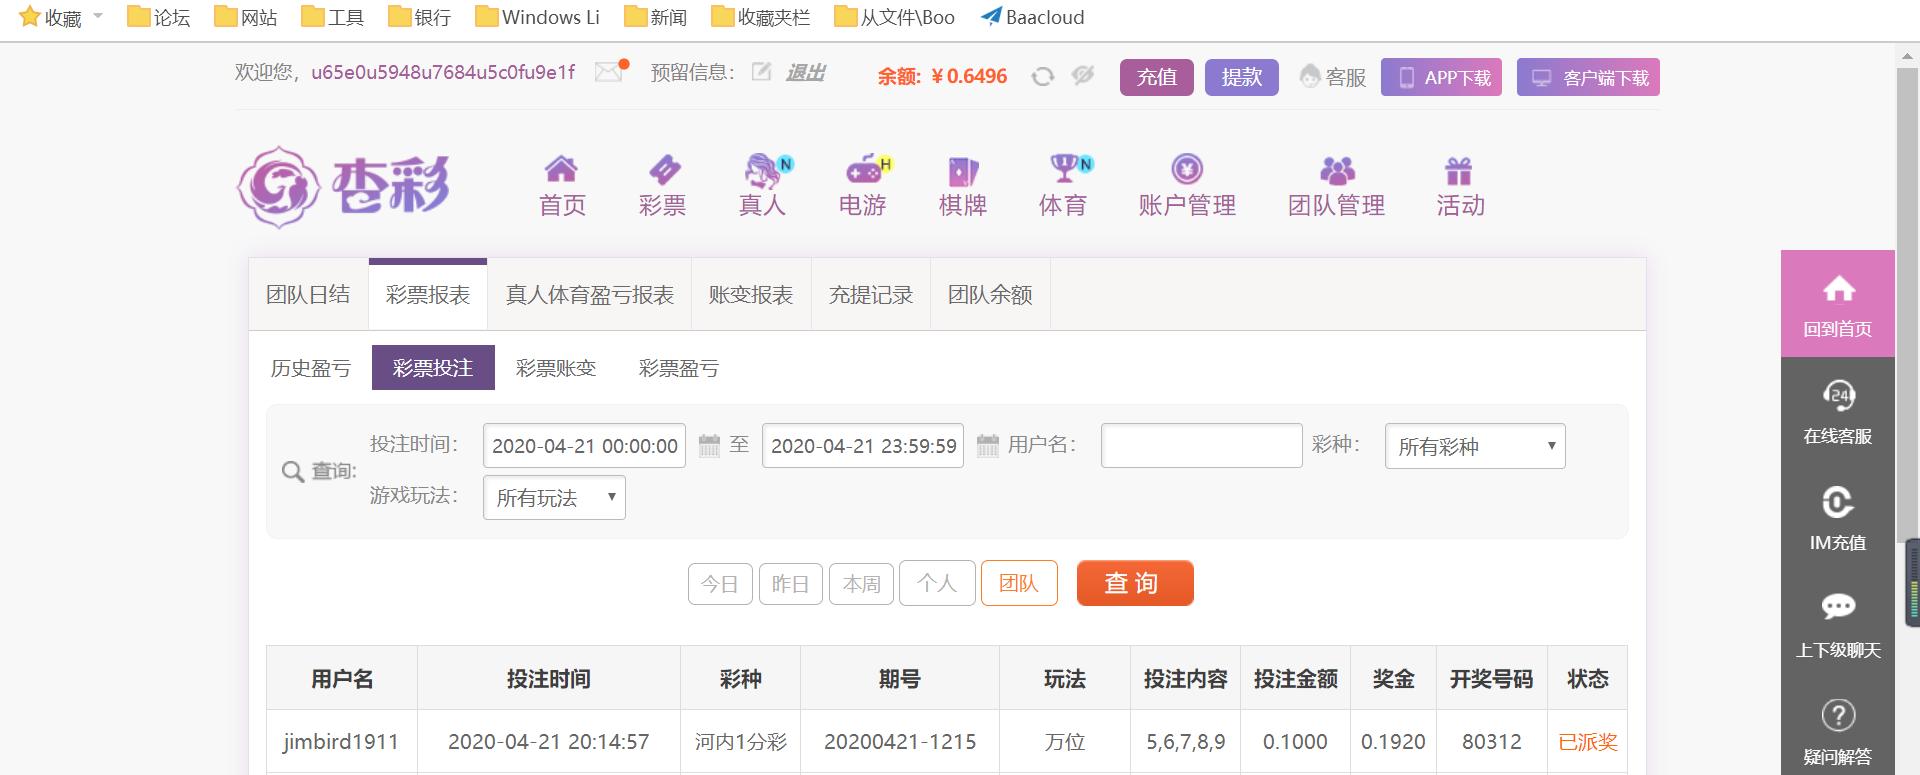Click the 投注时间 column header
Viewport: 1920px width, 775px height.
(x=549, y=679)
